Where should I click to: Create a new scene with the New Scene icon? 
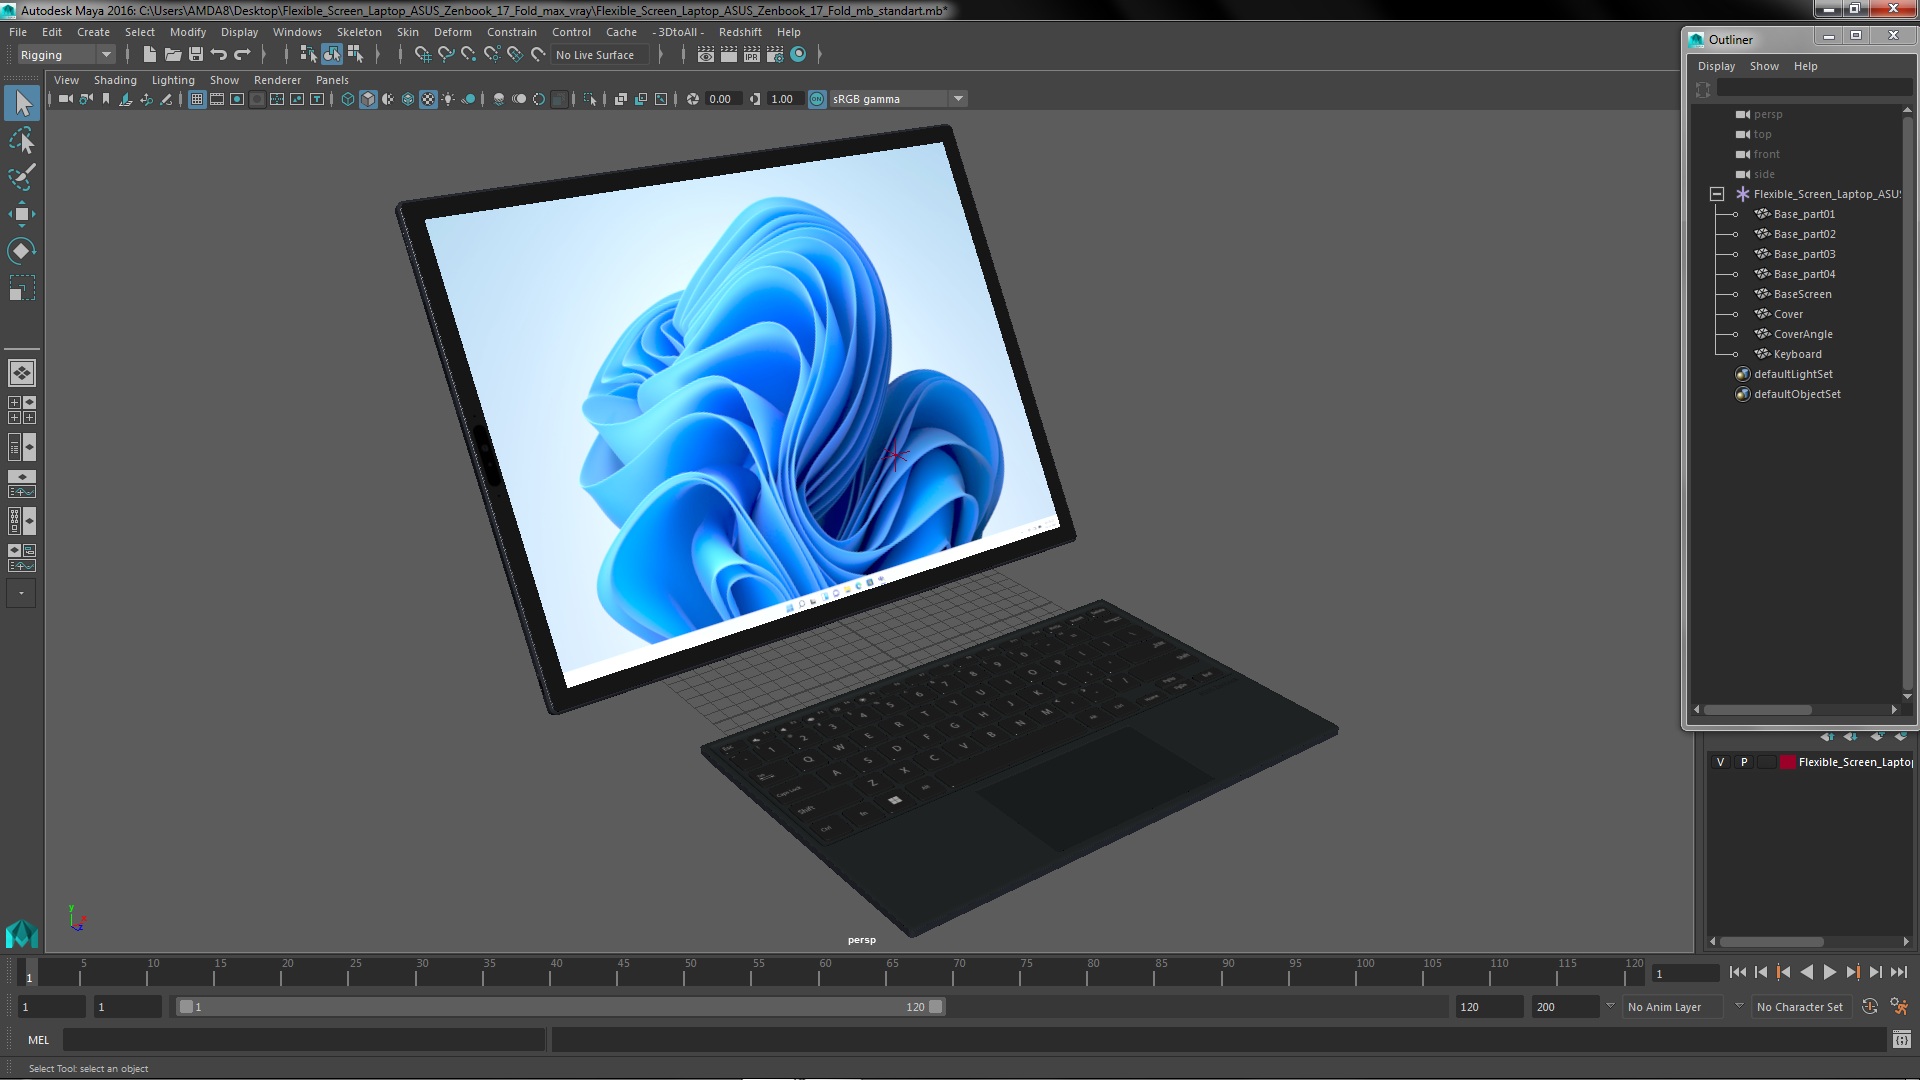coord(150,55)
